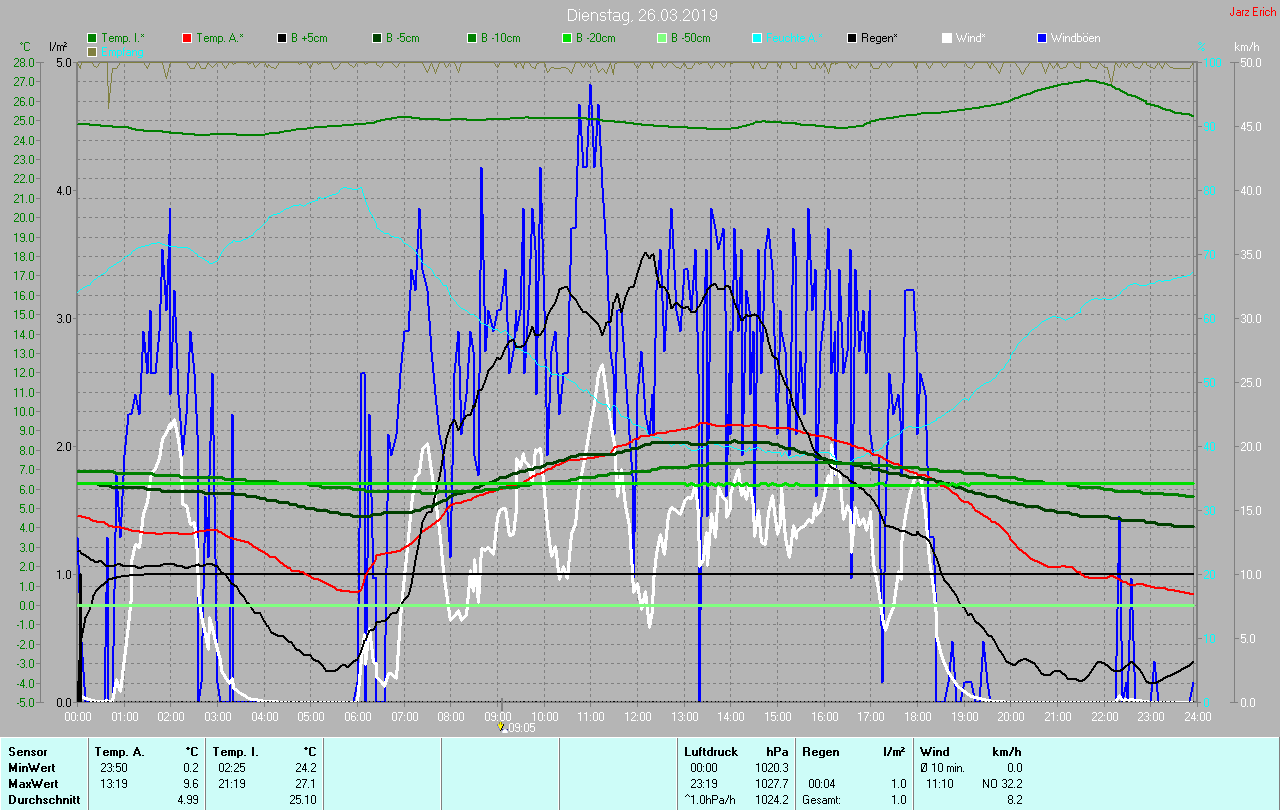Viewport: 1280px width, 810px height.
Task: Click the B -10cm legend swatch
Action: tap(472, 38)
